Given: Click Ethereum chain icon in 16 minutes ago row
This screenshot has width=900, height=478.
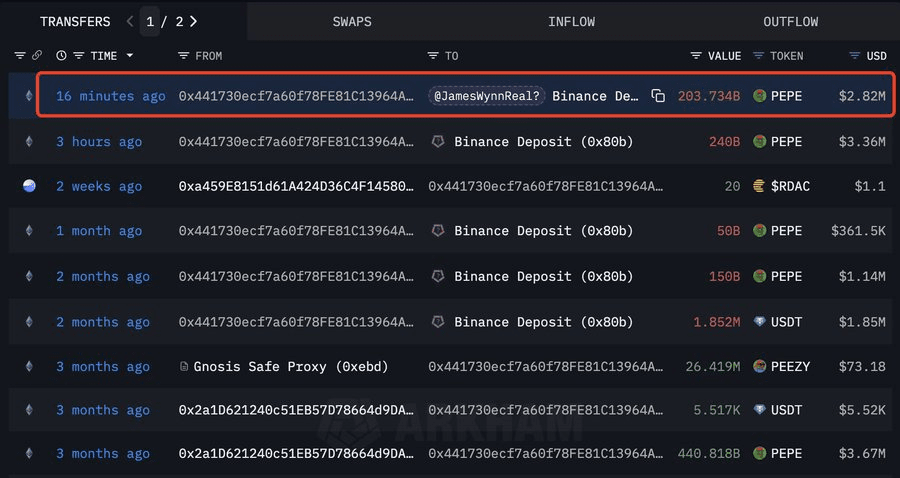Looking at the screenshot, I should tap(29, 96).
